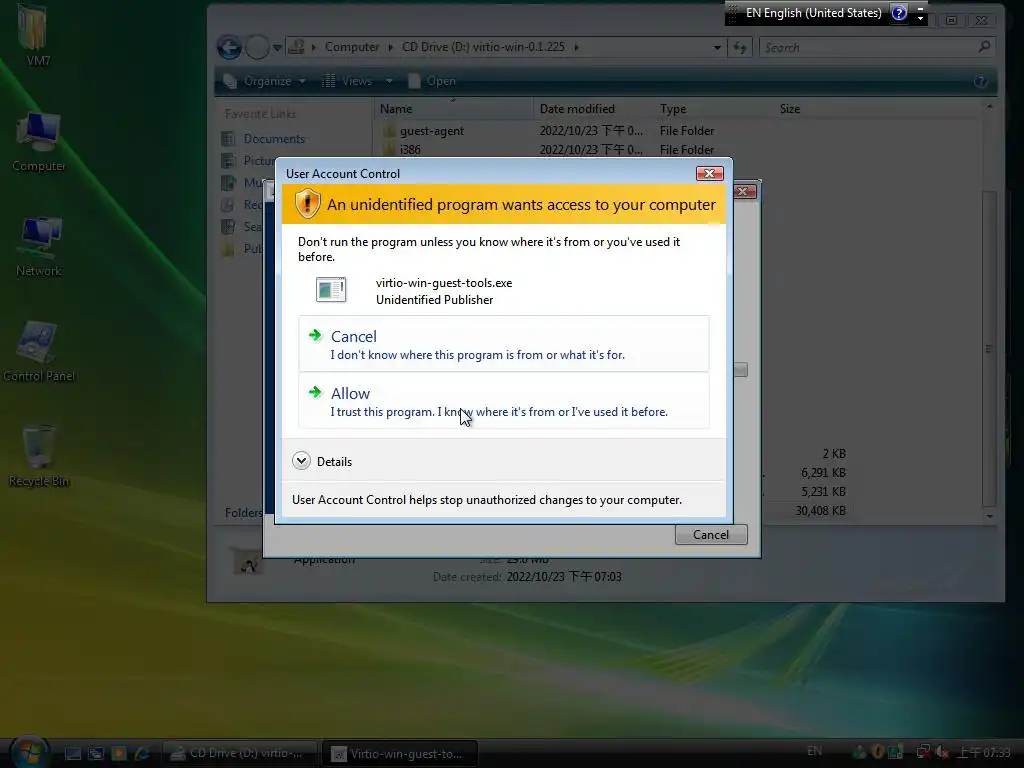Open the Views dropdown arrow

[x=389, y=81]
